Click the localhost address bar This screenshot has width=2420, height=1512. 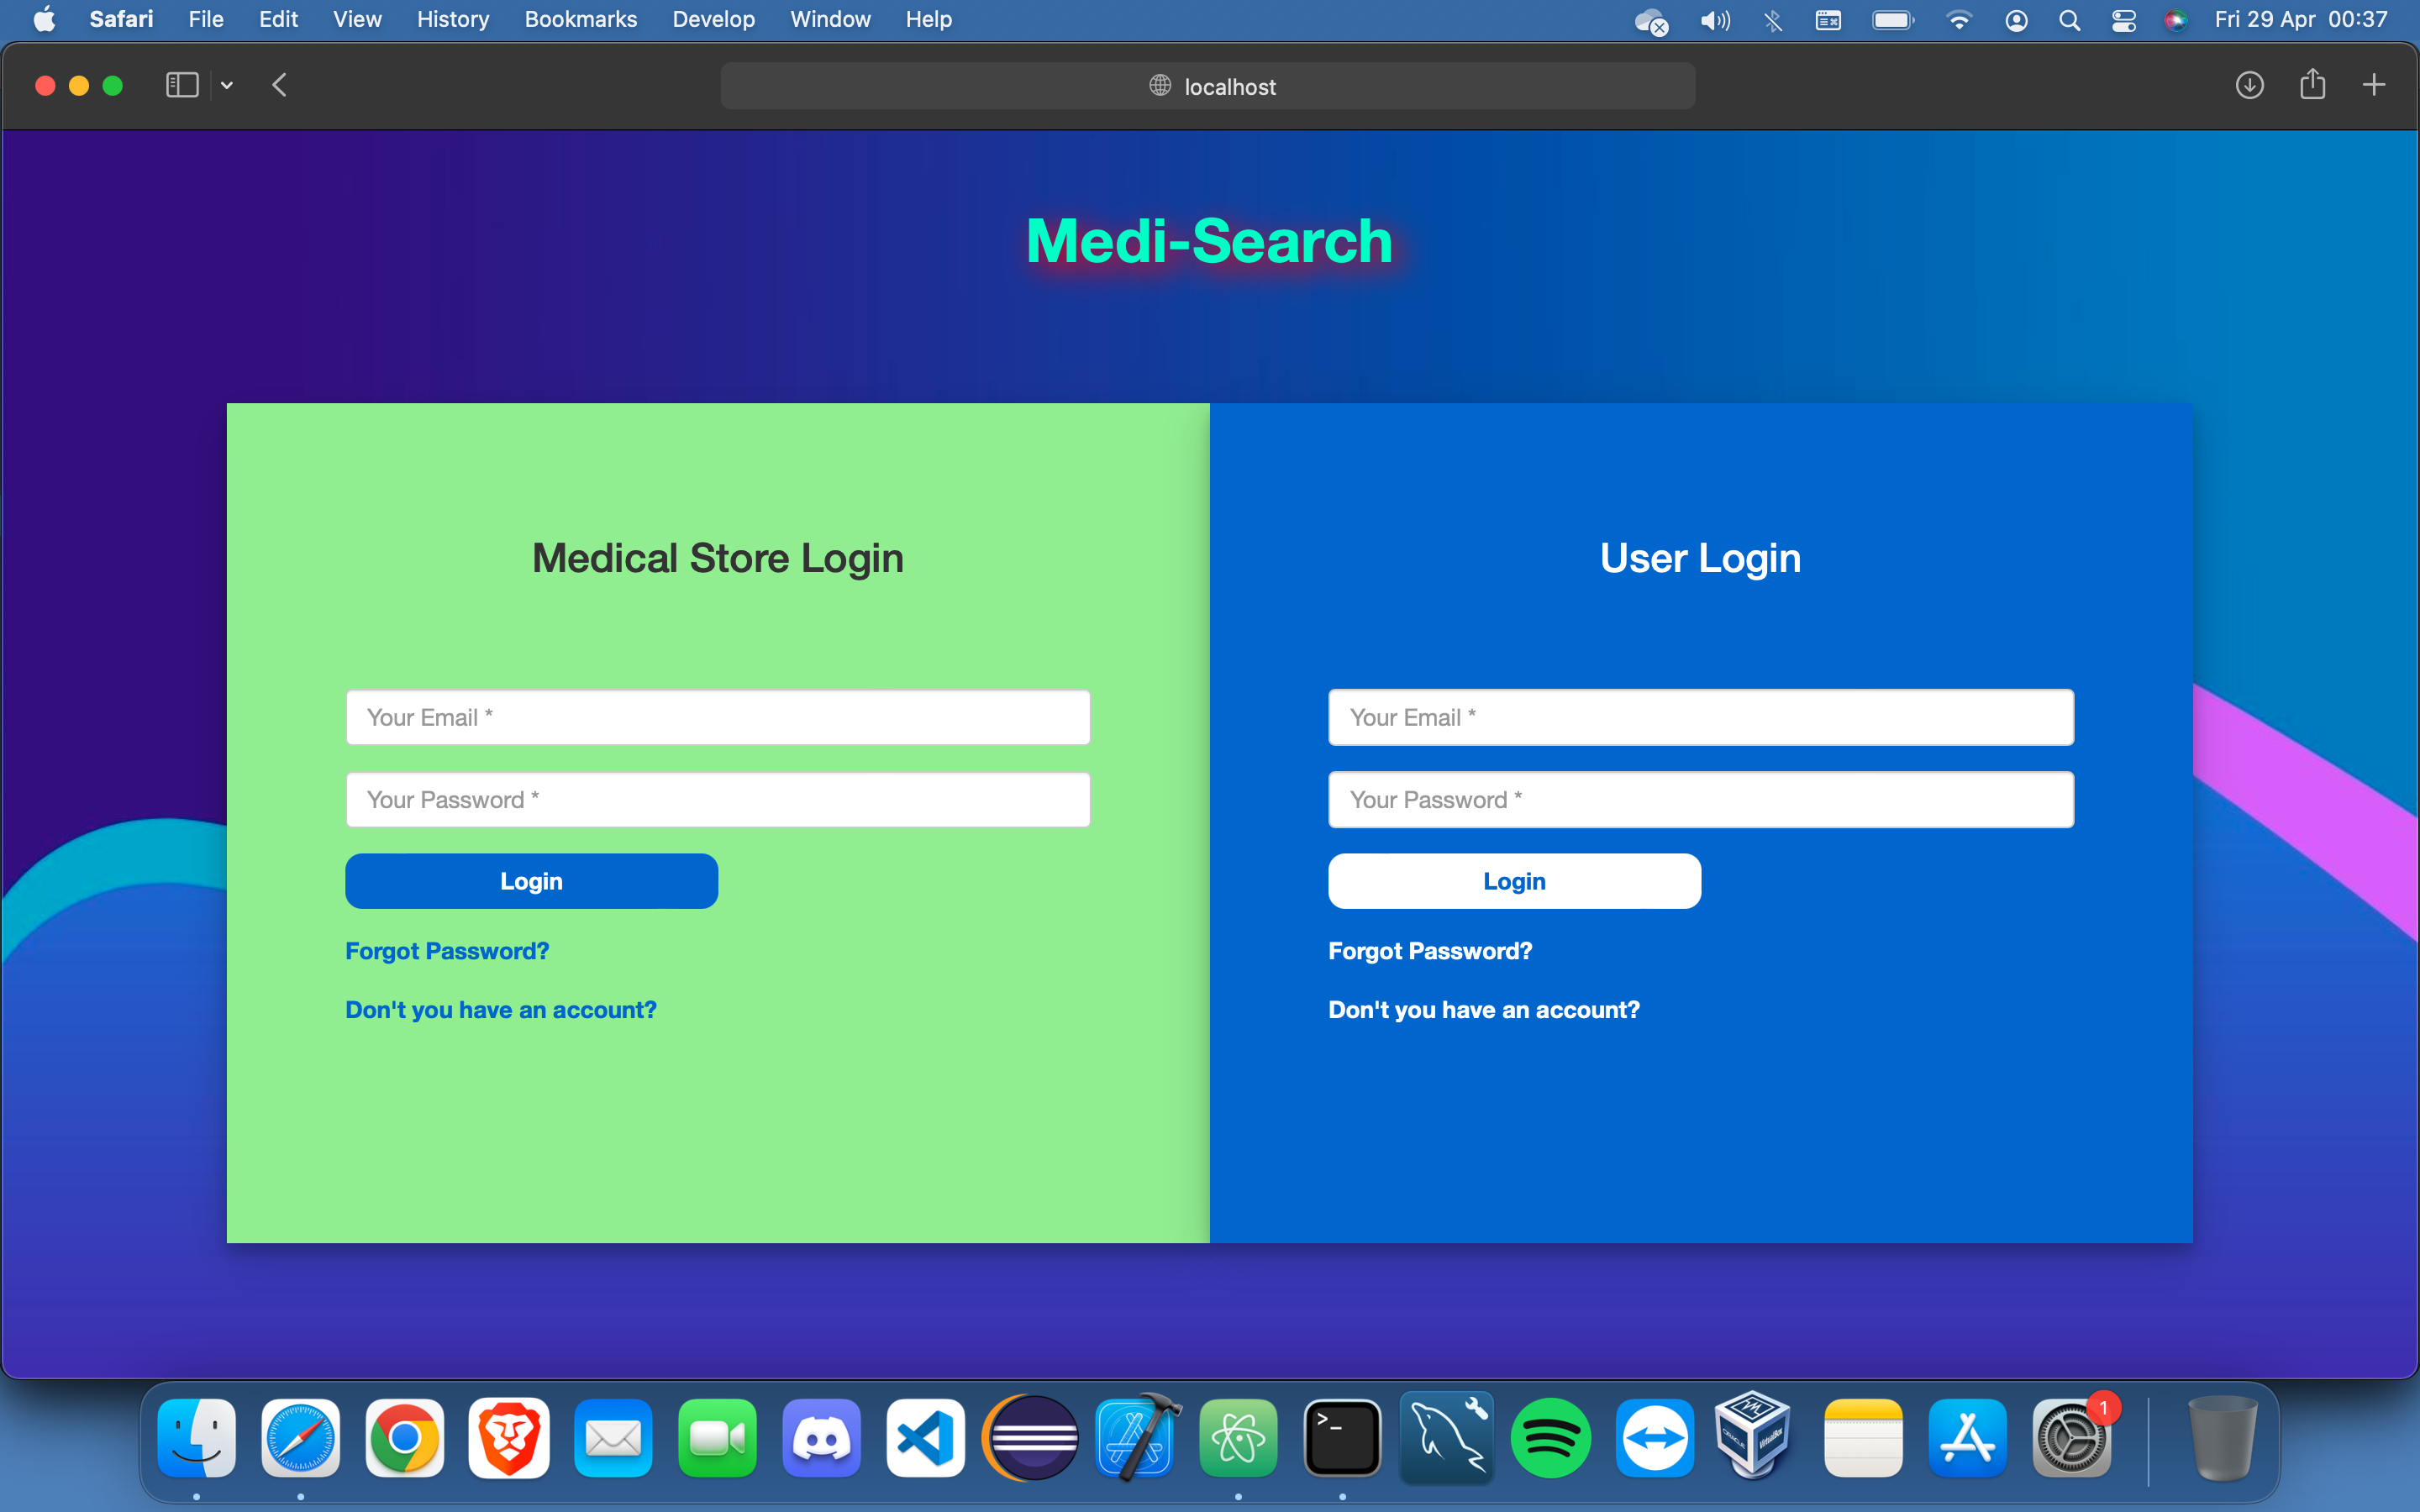click(1207, 87)
